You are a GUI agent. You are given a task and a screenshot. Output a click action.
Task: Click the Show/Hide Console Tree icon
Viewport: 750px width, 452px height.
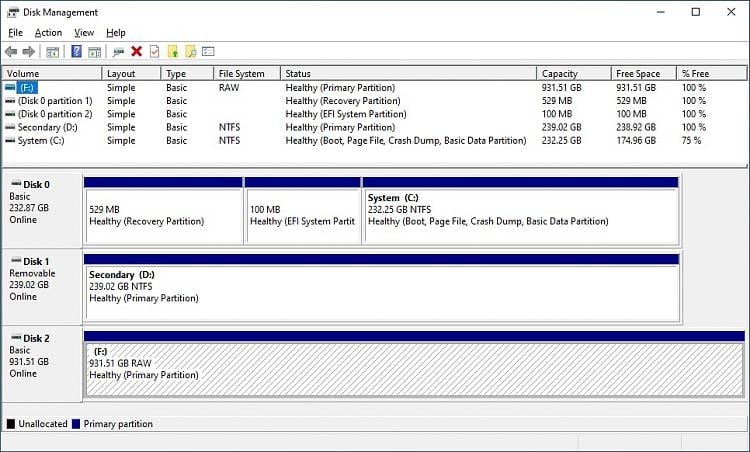(x=53, y=51)
